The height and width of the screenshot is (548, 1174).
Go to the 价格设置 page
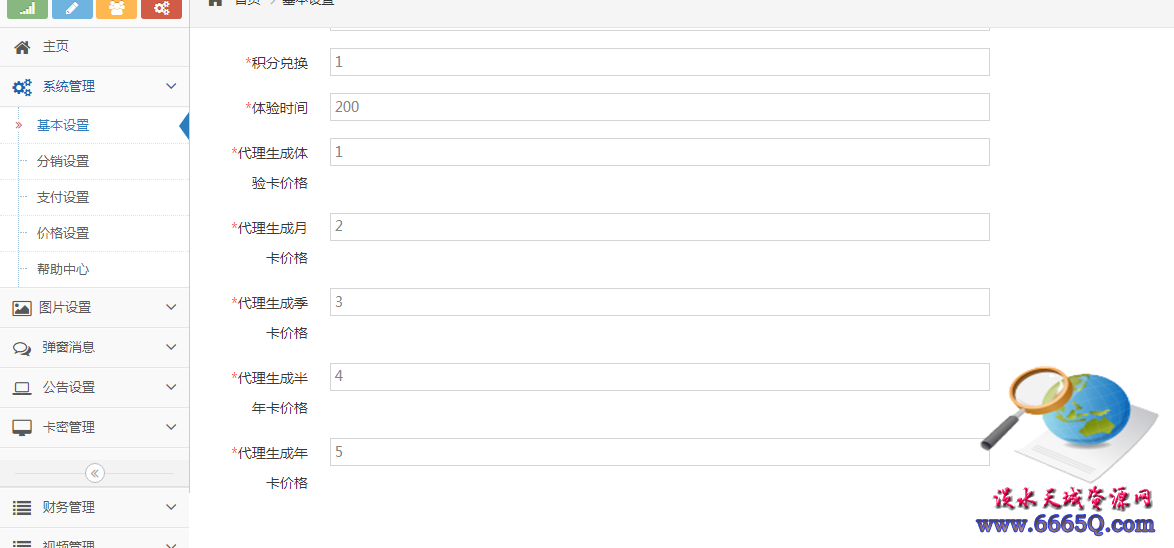[63, 234]
